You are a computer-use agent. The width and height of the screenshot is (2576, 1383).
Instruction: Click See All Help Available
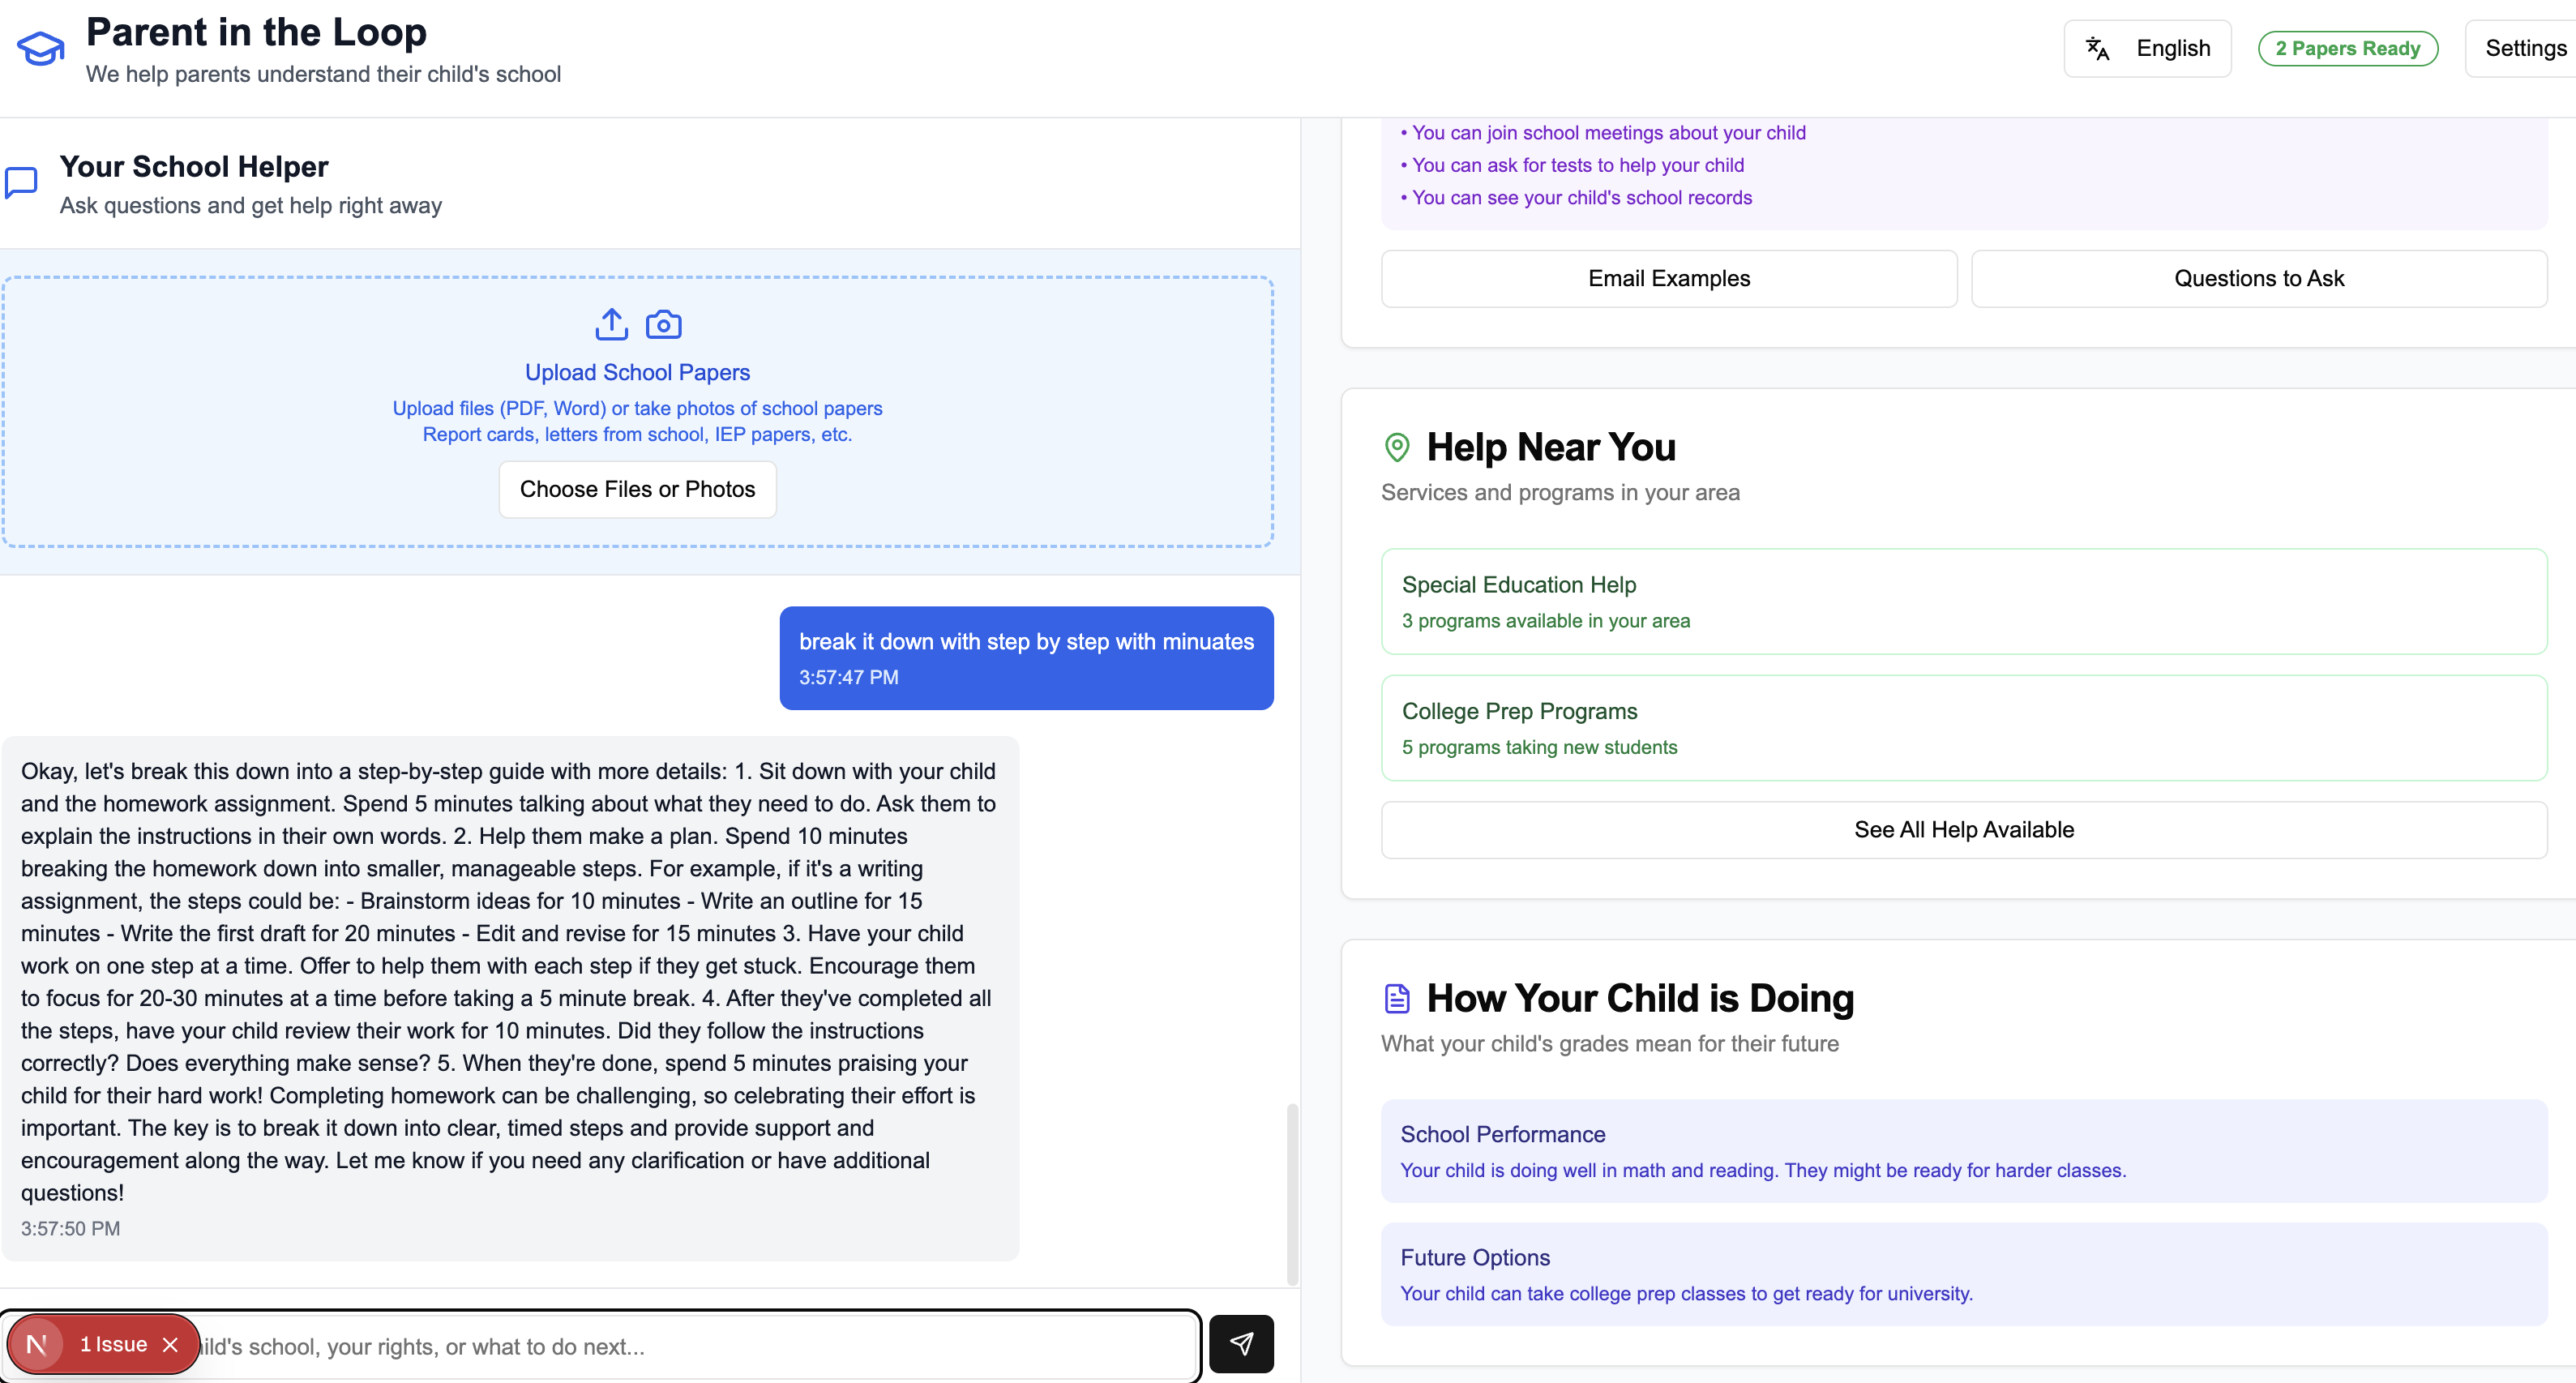coord(1963,829)
